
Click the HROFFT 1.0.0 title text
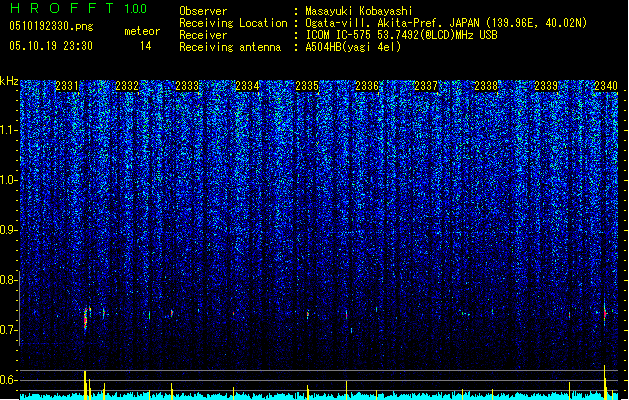79,8
